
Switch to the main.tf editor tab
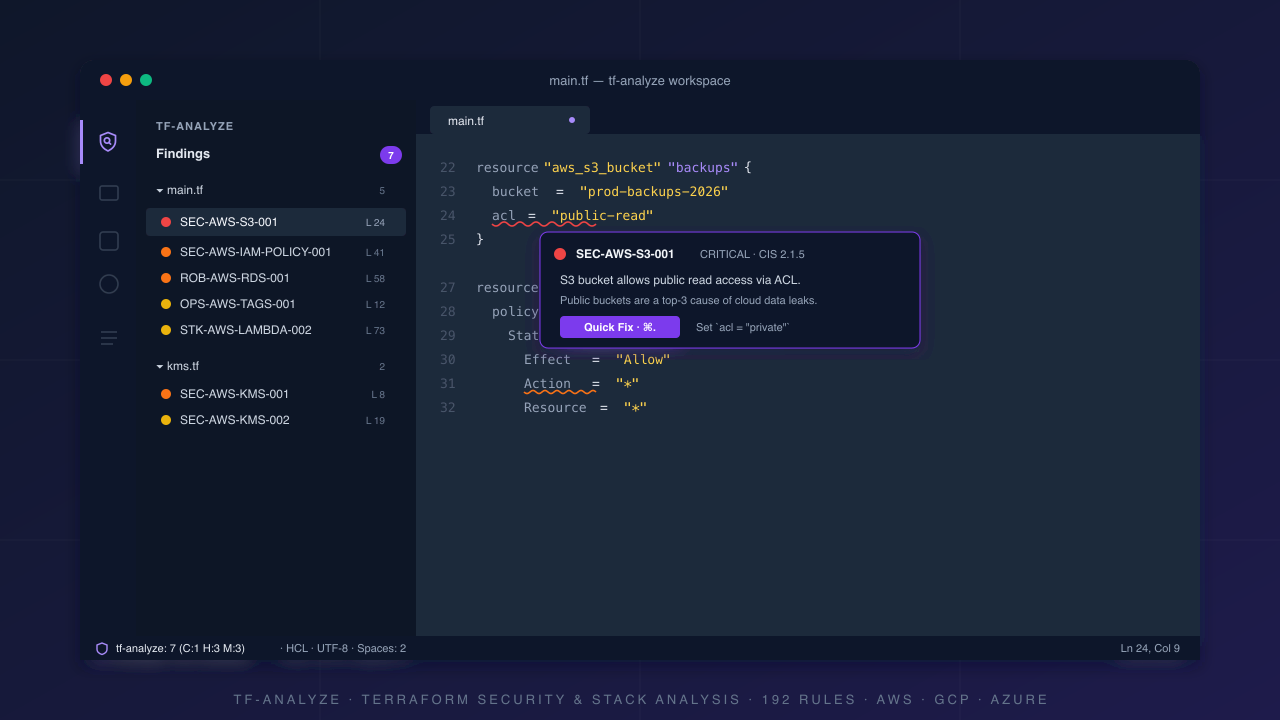pos(510,120)
